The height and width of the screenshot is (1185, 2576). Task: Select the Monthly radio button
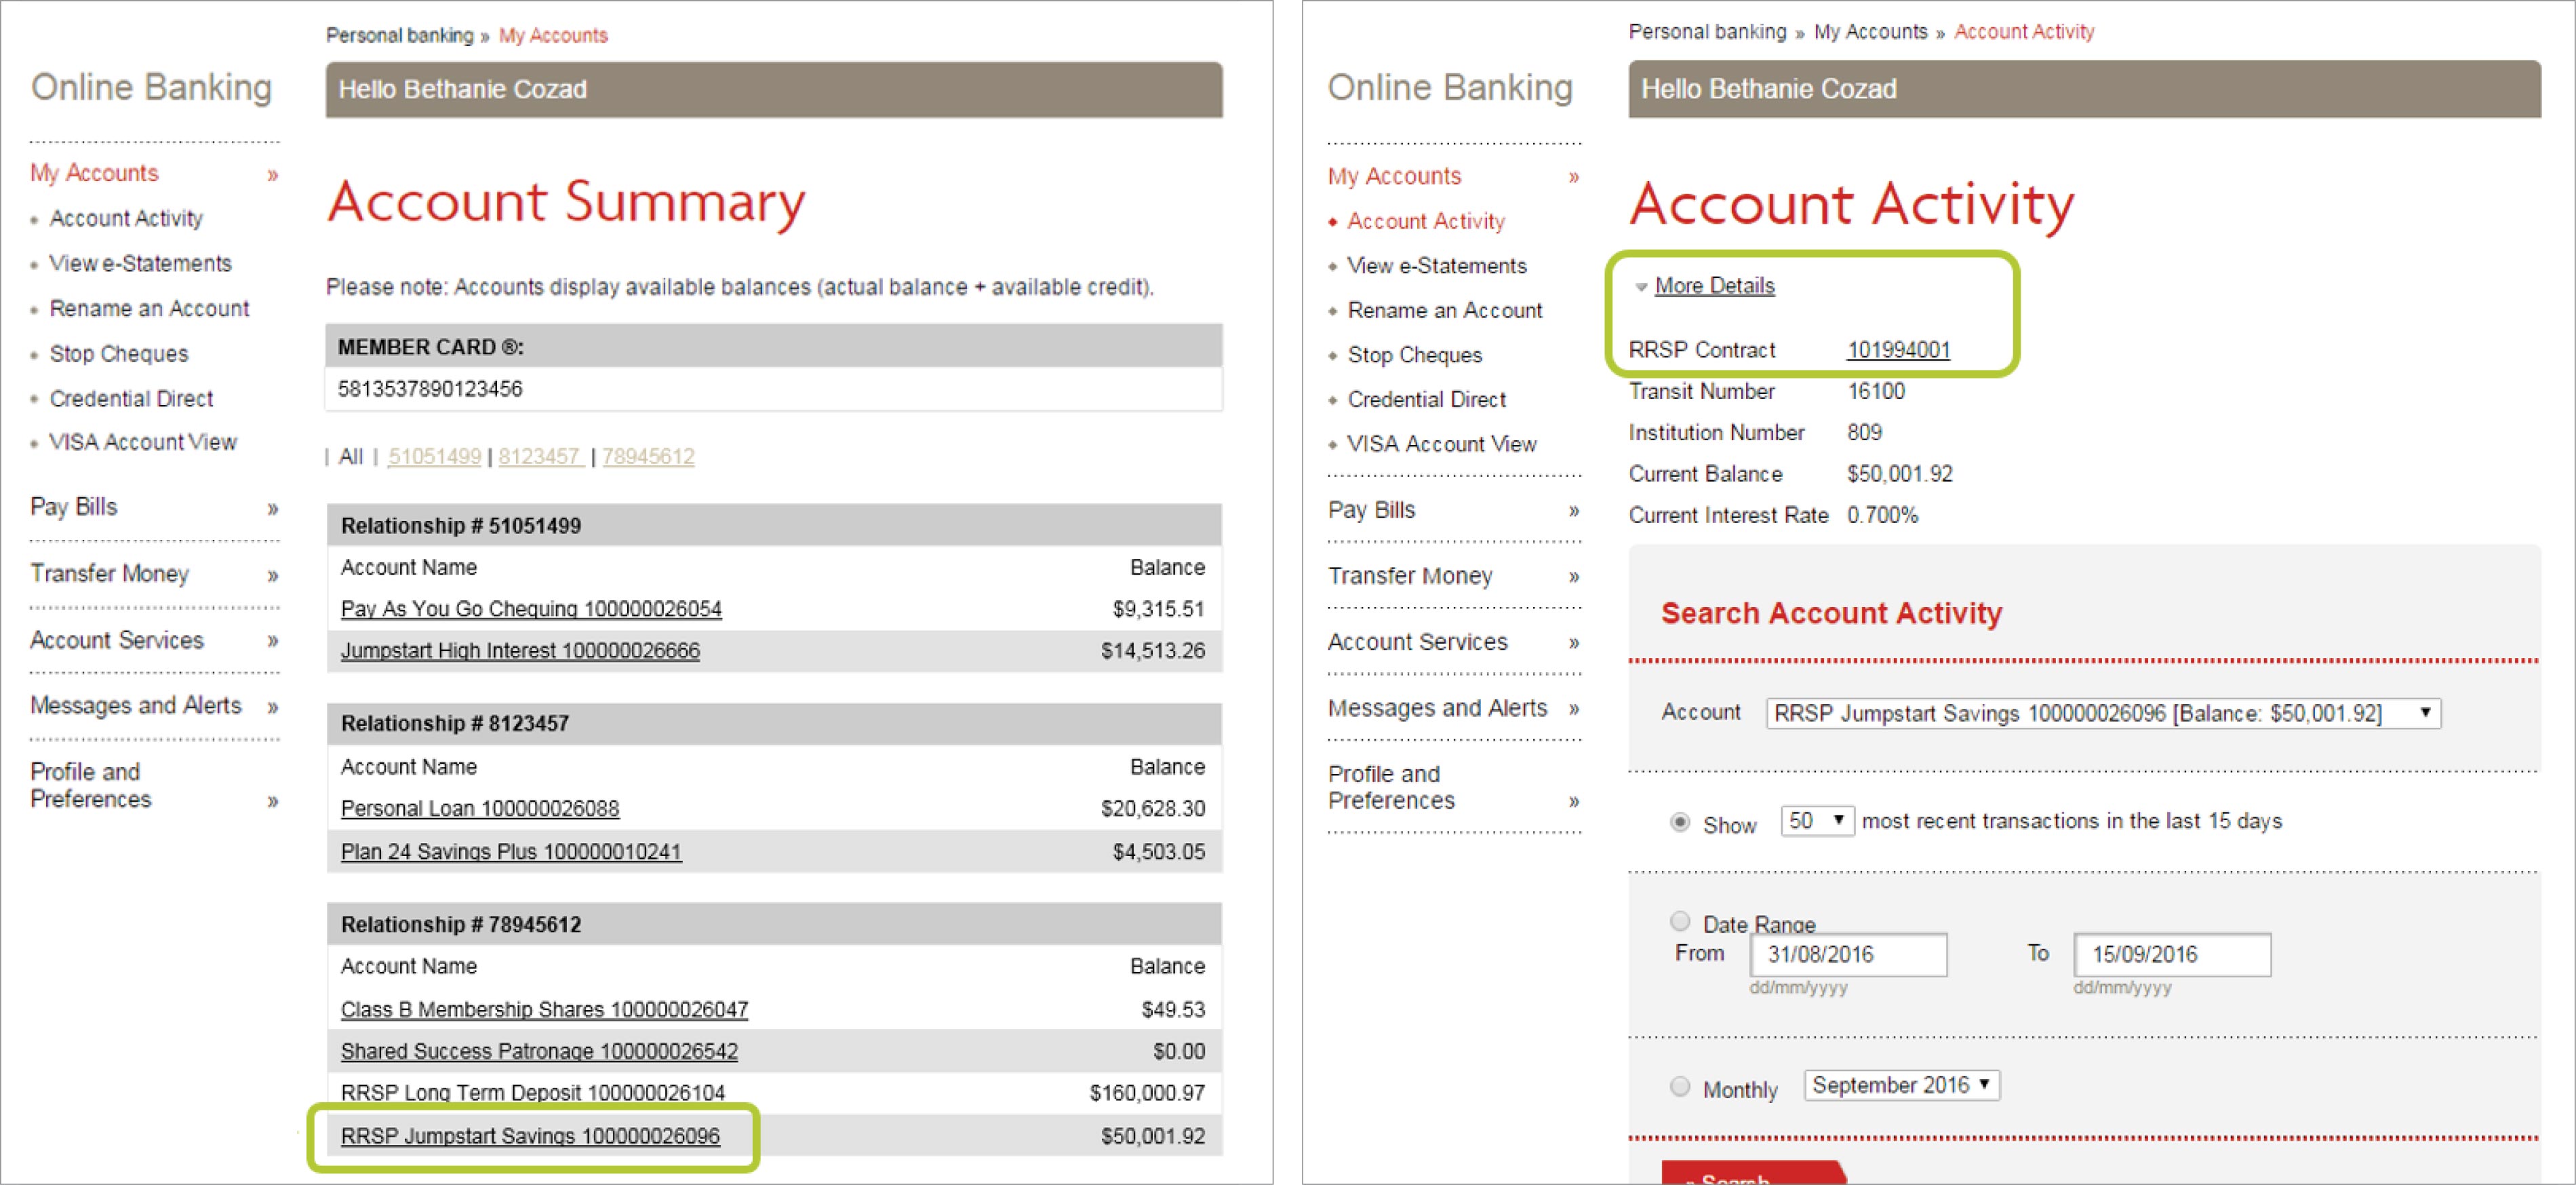pos(1680,1086)
